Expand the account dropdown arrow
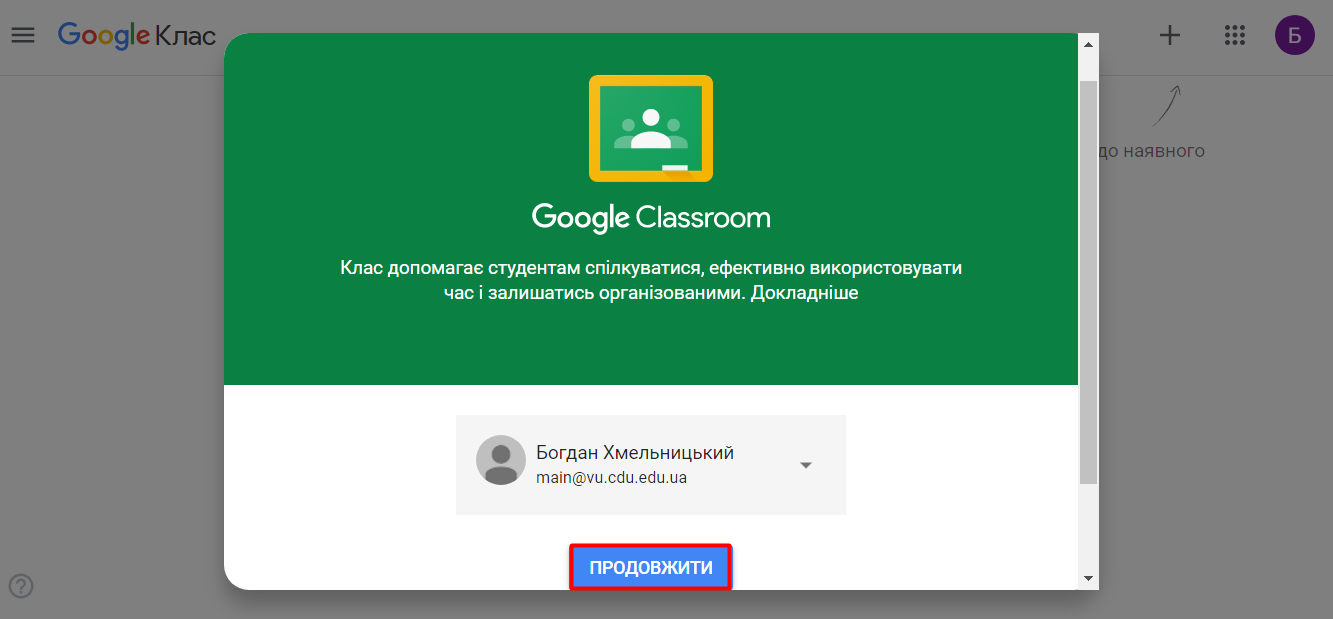The image size is (1333, 619). coord(806,465)
